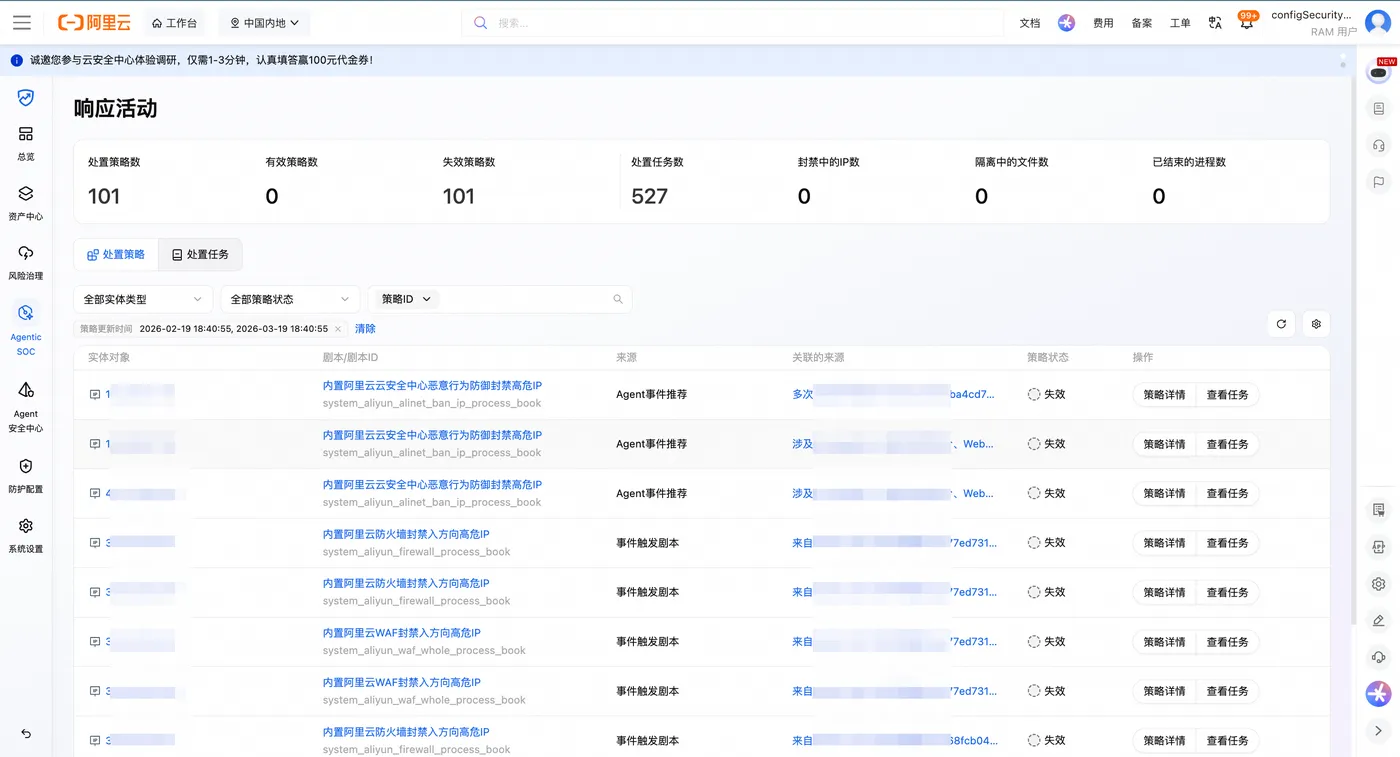Click the 101 value under 失效策略数
This screenshot has height=757, width=1400.
point(459,196)
